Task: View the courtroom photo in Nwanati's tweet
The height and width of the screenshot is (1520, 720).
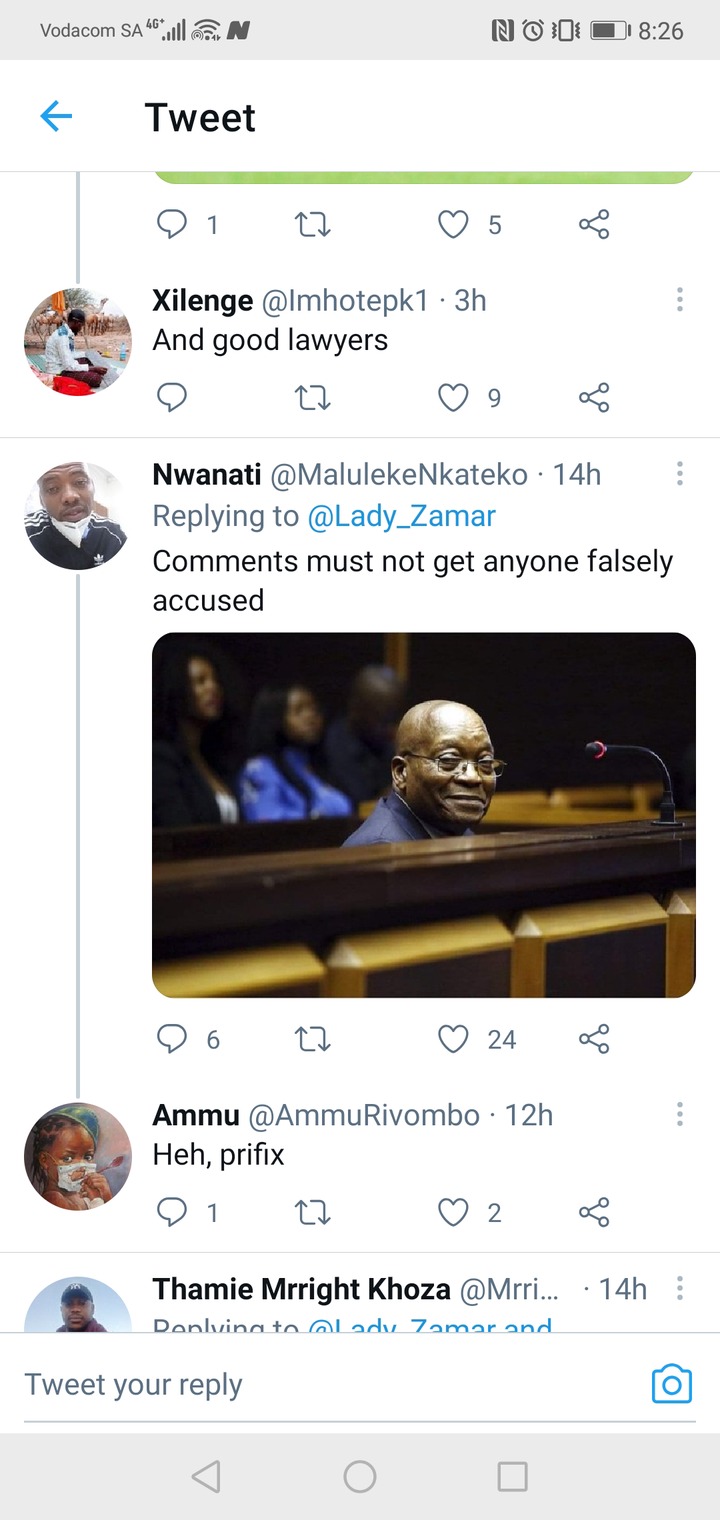Action: tap(424, 815)
